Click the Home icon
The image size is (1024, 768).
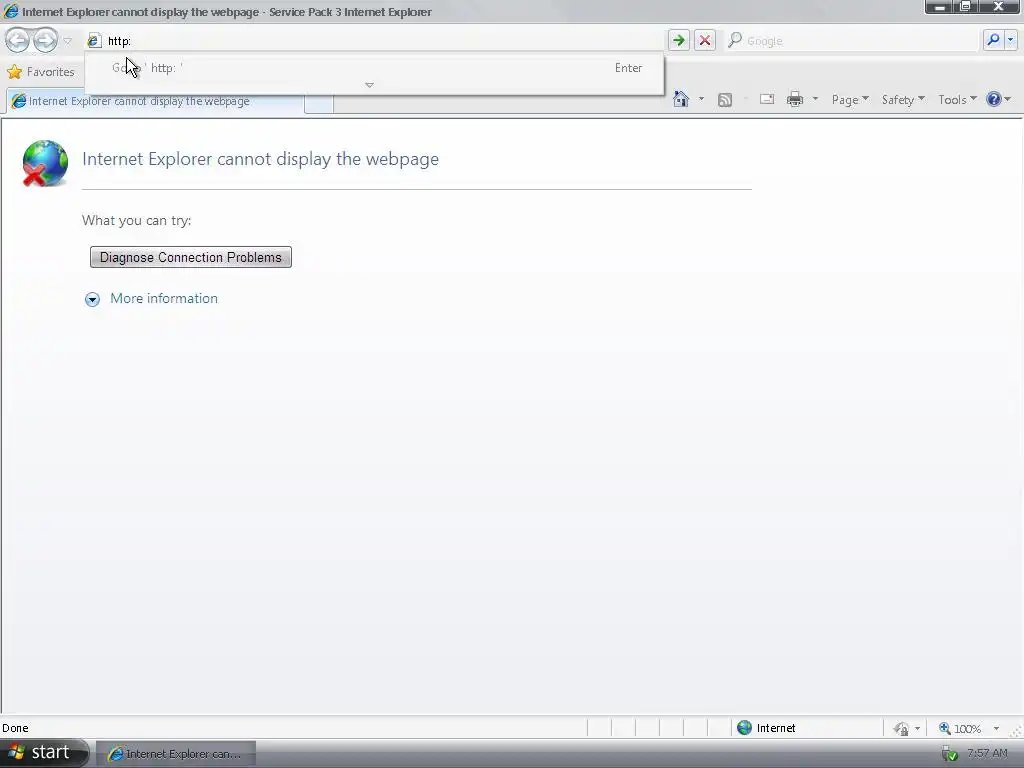(681, 99)
